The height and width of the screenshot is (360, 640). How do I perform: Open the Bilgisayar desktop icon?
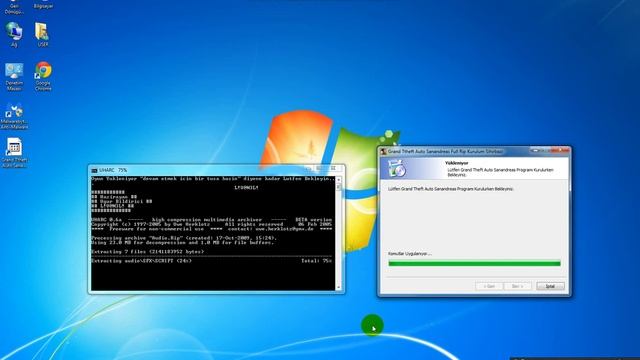point(43,4)
